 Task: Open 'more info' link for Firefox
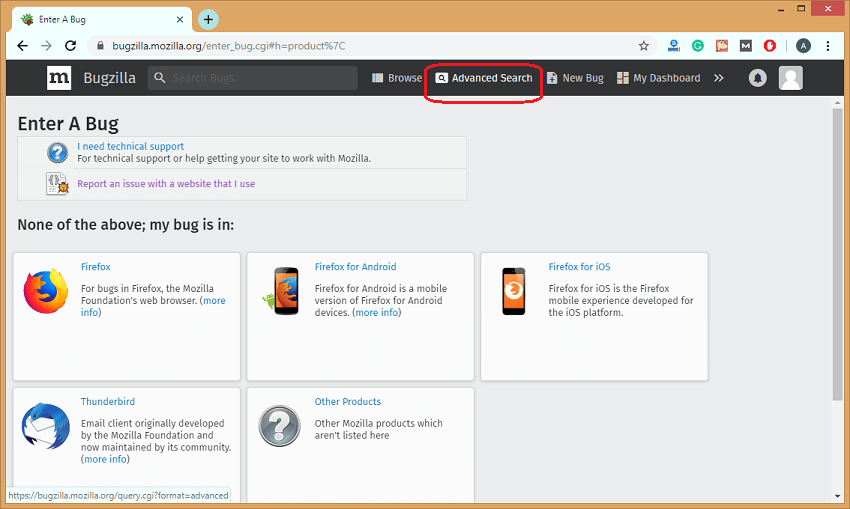(214, 300)
